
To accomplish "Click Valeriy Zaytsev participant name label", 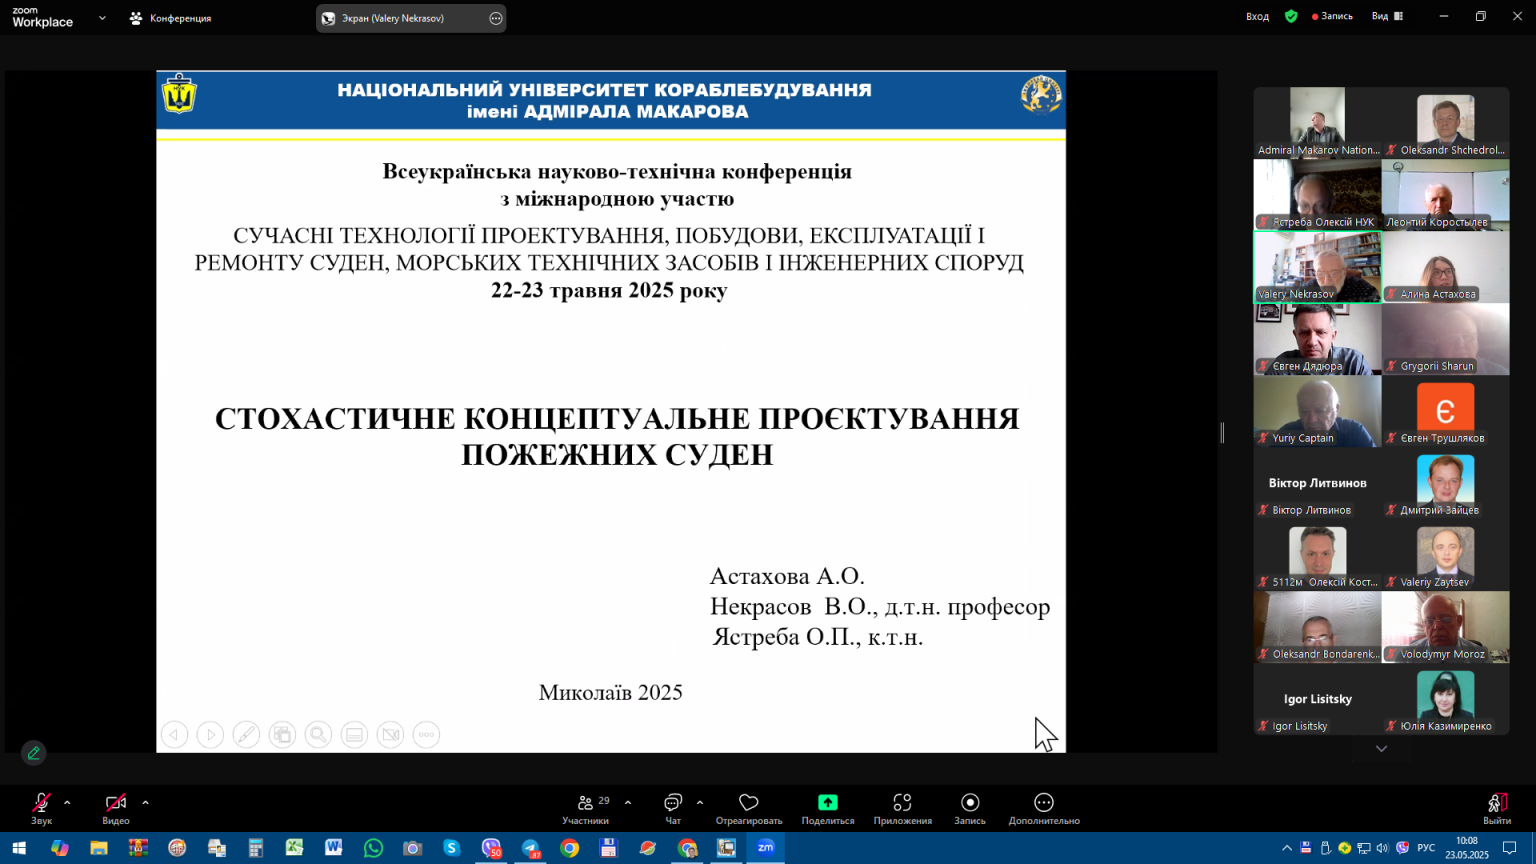I will (1435, 582).
